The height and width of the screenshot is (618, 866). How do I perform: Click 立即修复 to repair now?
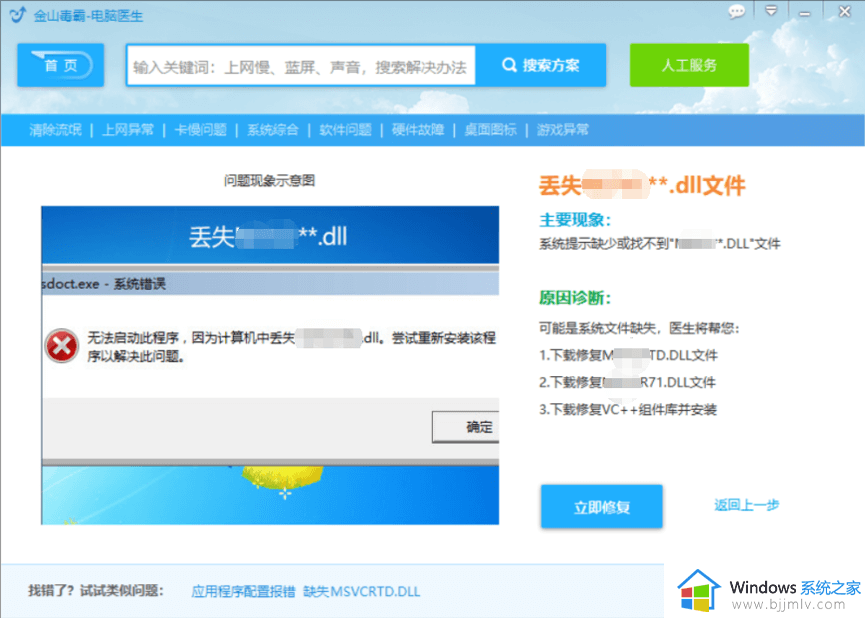[601, 506]
